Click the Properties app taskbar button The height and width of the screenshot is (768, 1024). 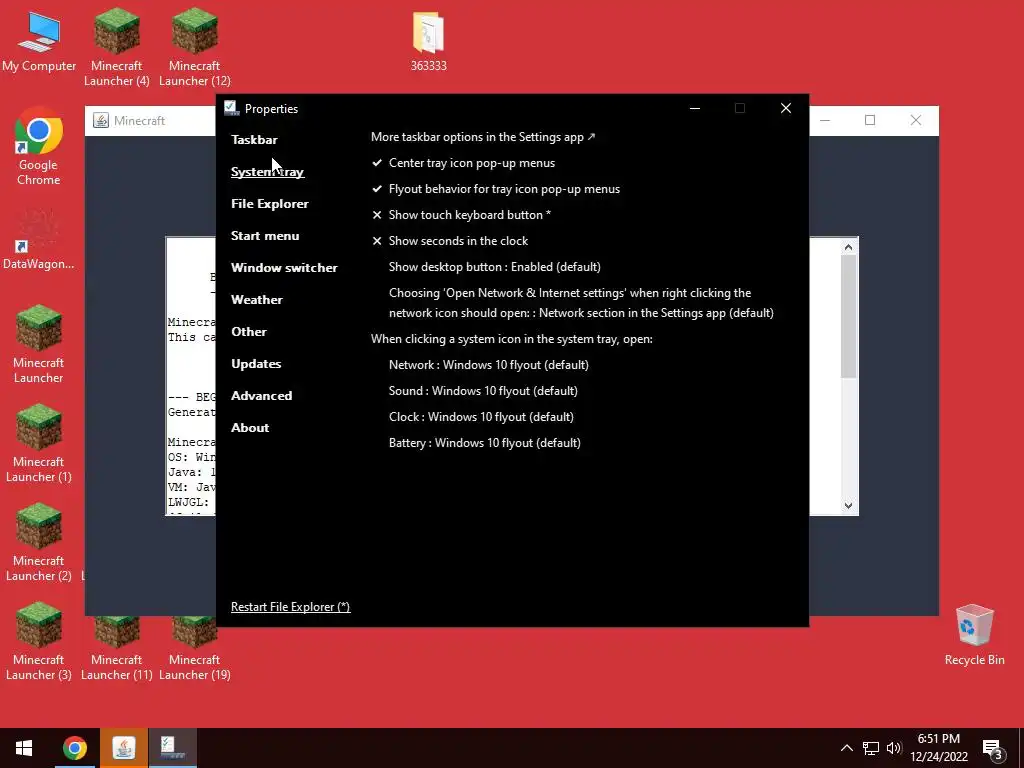(172, 748)
